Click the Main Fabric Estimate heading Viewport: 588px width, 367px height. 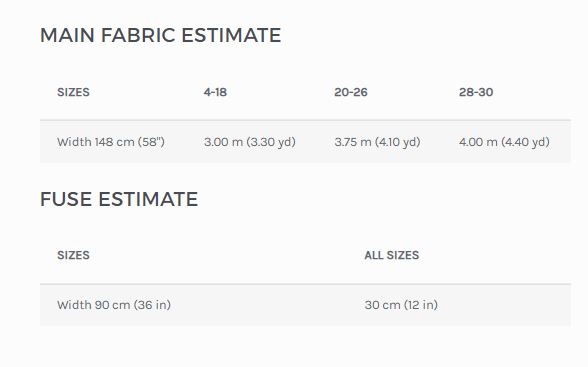click(x=160, y=35)
